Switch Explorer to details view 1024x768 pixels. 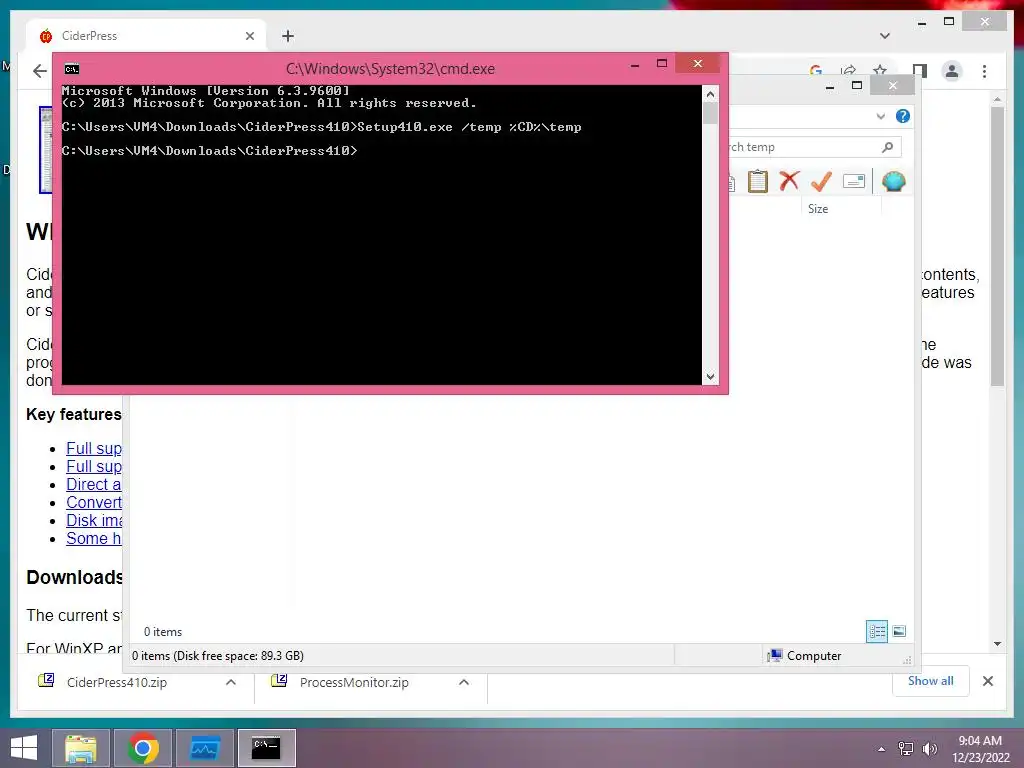tap(876, 631)
